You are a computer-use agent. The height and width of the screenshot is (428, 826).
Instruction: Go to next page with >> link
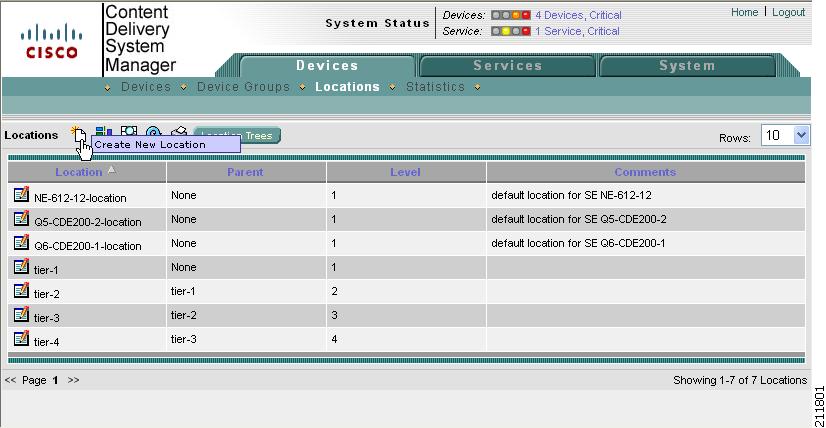pyautogui.click(x=74, y=380)
